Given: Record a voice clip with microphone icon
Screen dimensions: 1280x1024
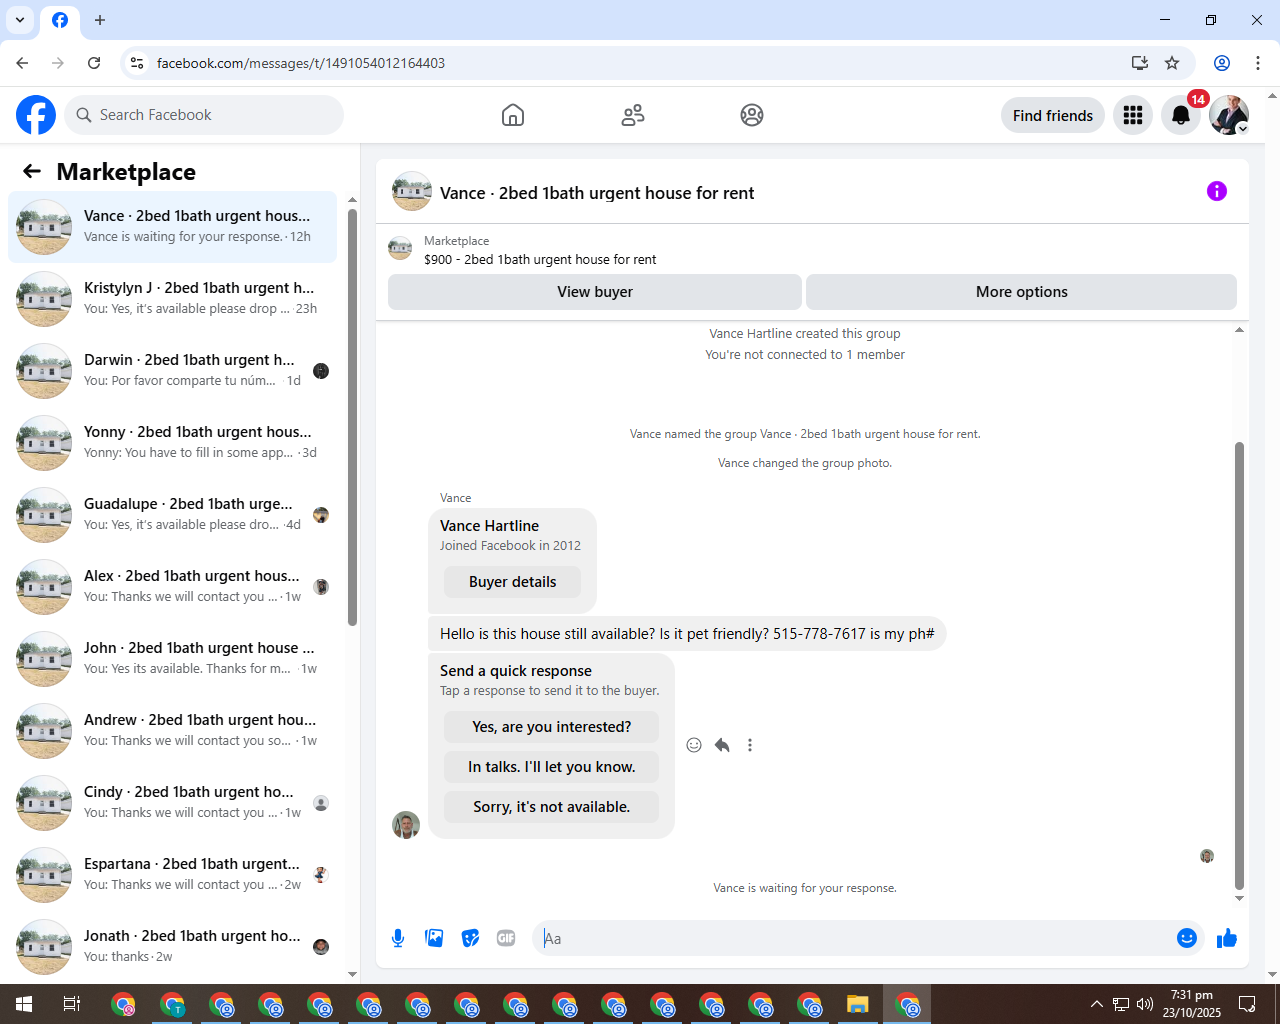Looking at the screenshot, I should coord(398,938).
